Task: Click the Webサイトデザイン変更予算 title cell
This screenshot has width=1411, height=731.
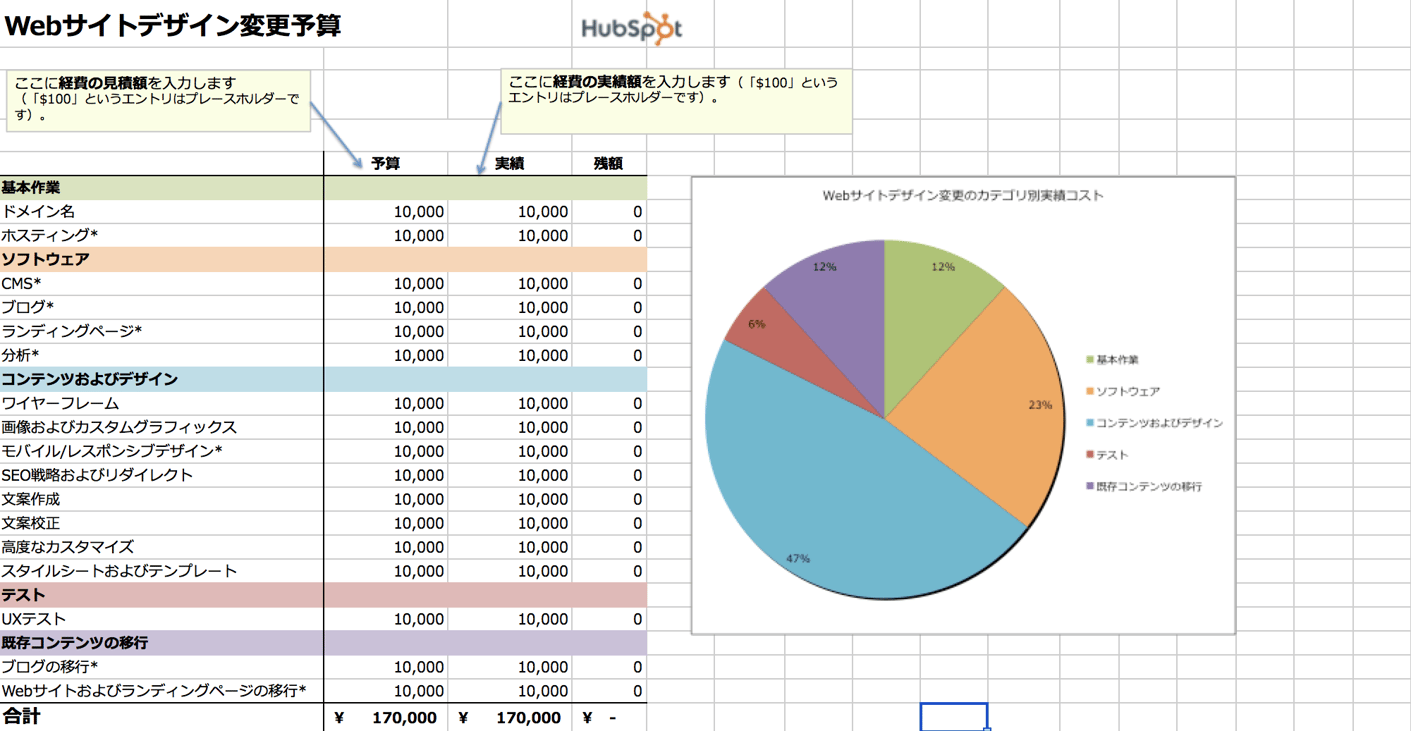Action: click(x=172, y=26)
